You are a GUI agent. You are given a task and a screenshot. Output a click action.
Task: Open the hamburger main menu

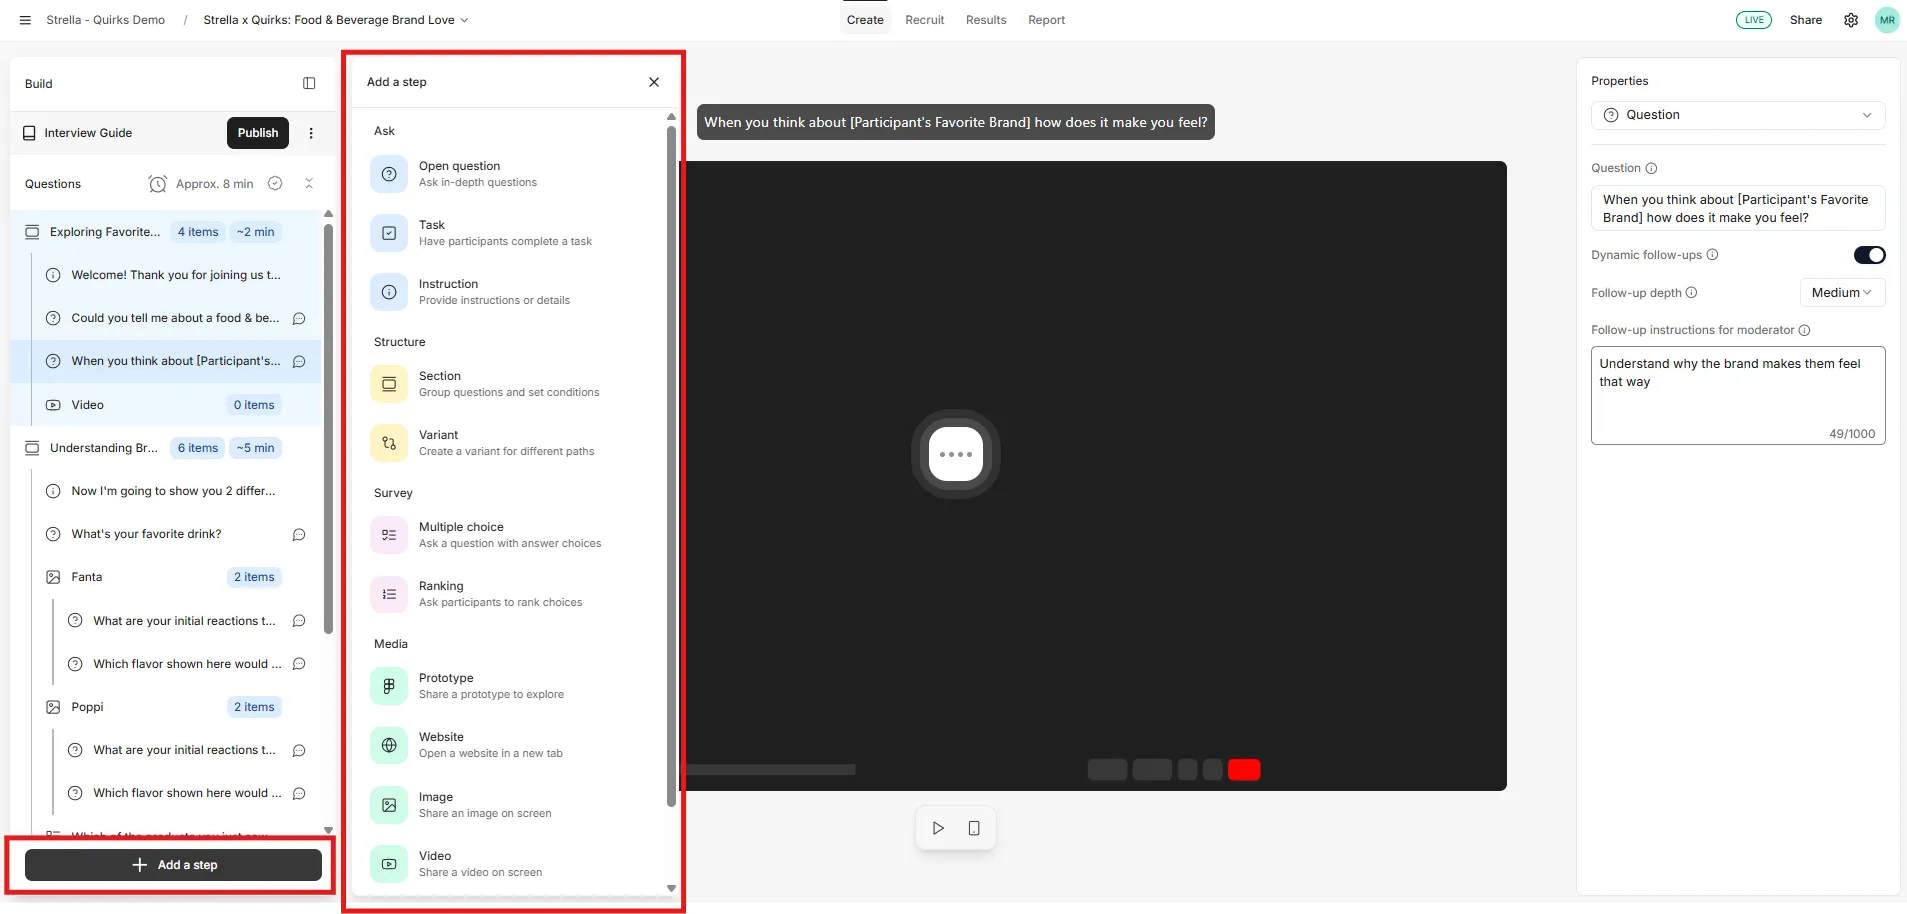[x=25, y=20]
